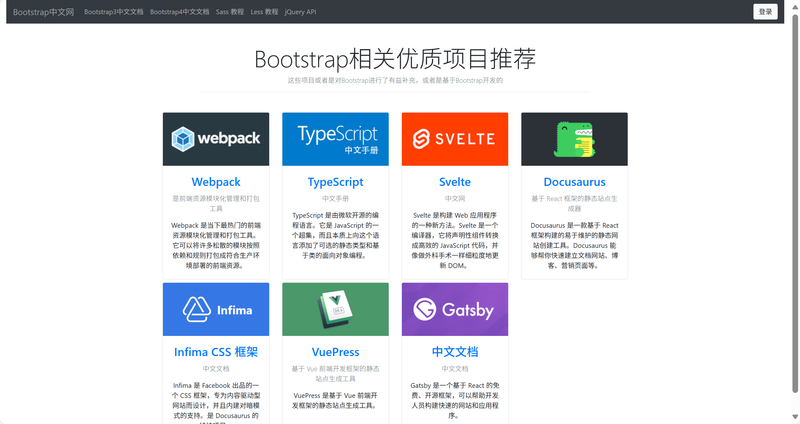800x424 pixels.
Task: Open the TypeScript title link
Action: (335, 182)
